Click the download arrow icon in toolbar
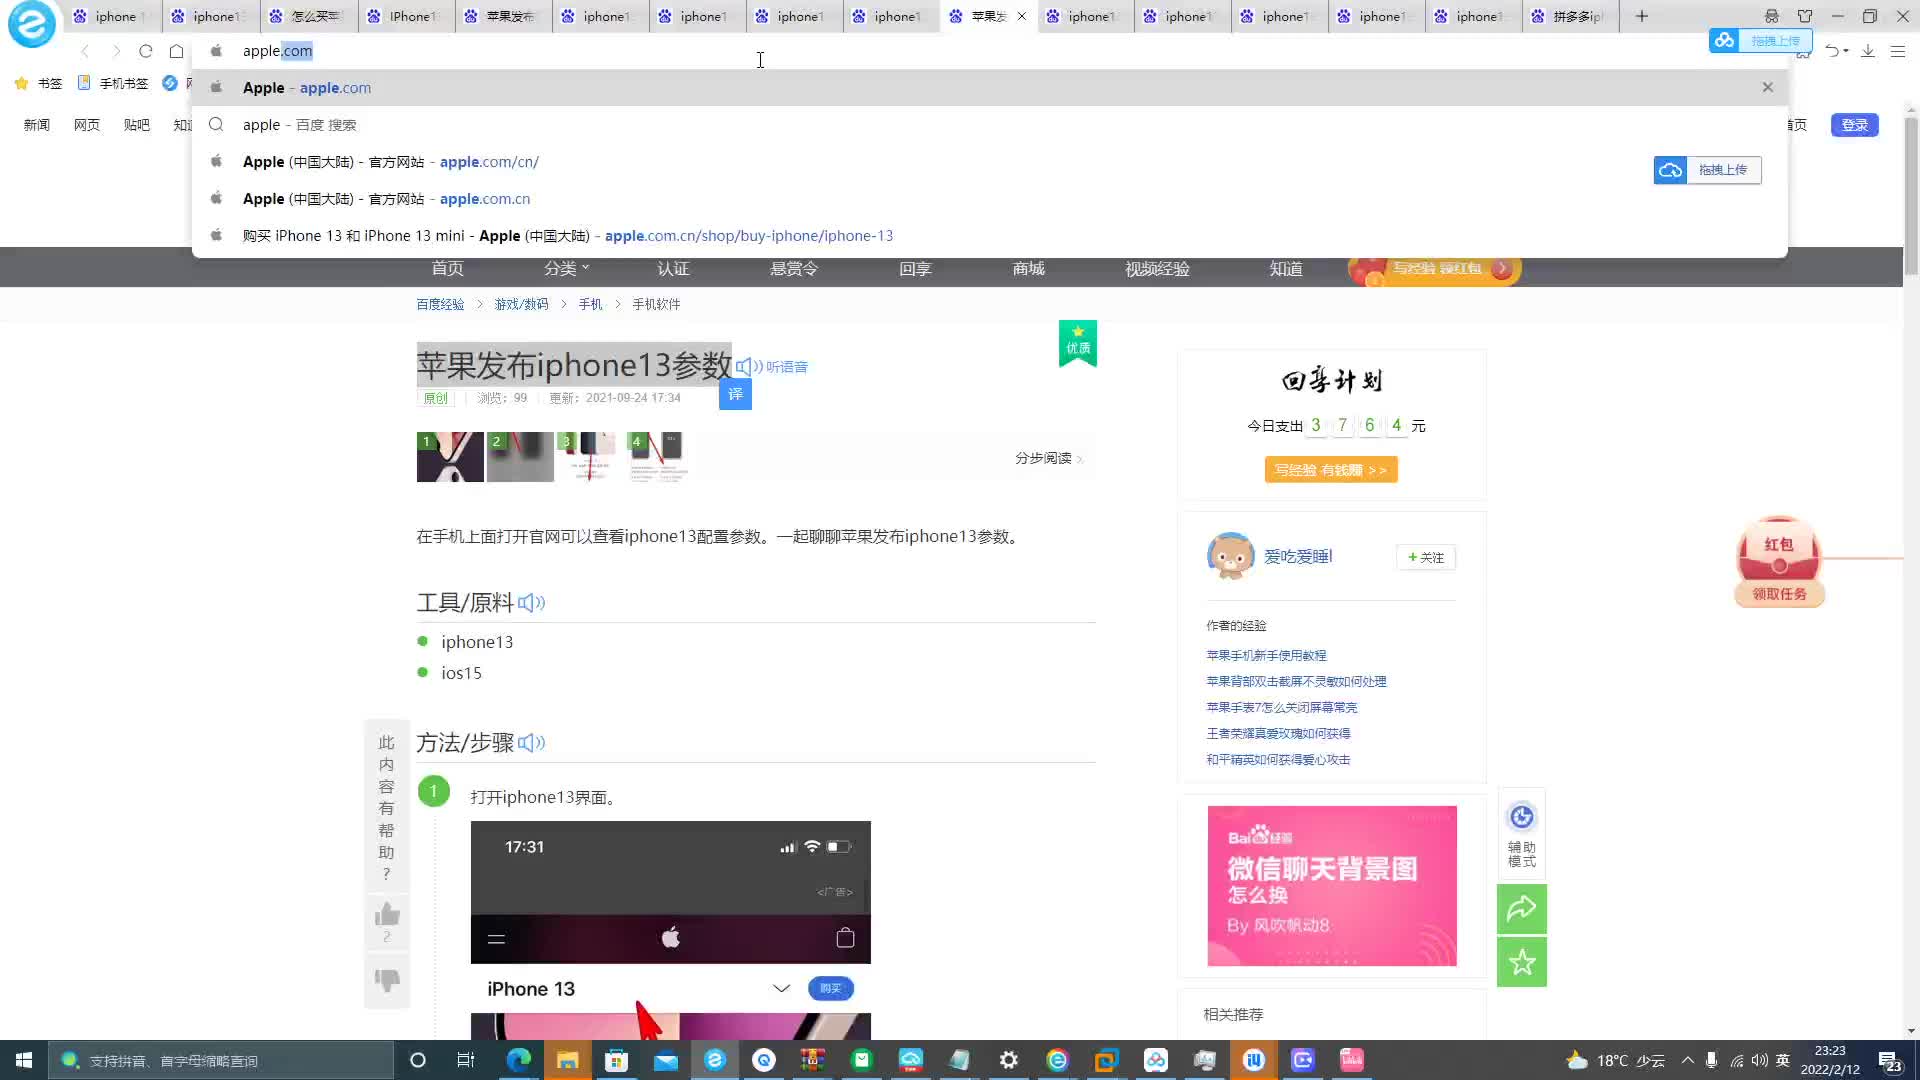Image resolution: width=1920 pixels, height=1080 pixels. click(1870, 50)
